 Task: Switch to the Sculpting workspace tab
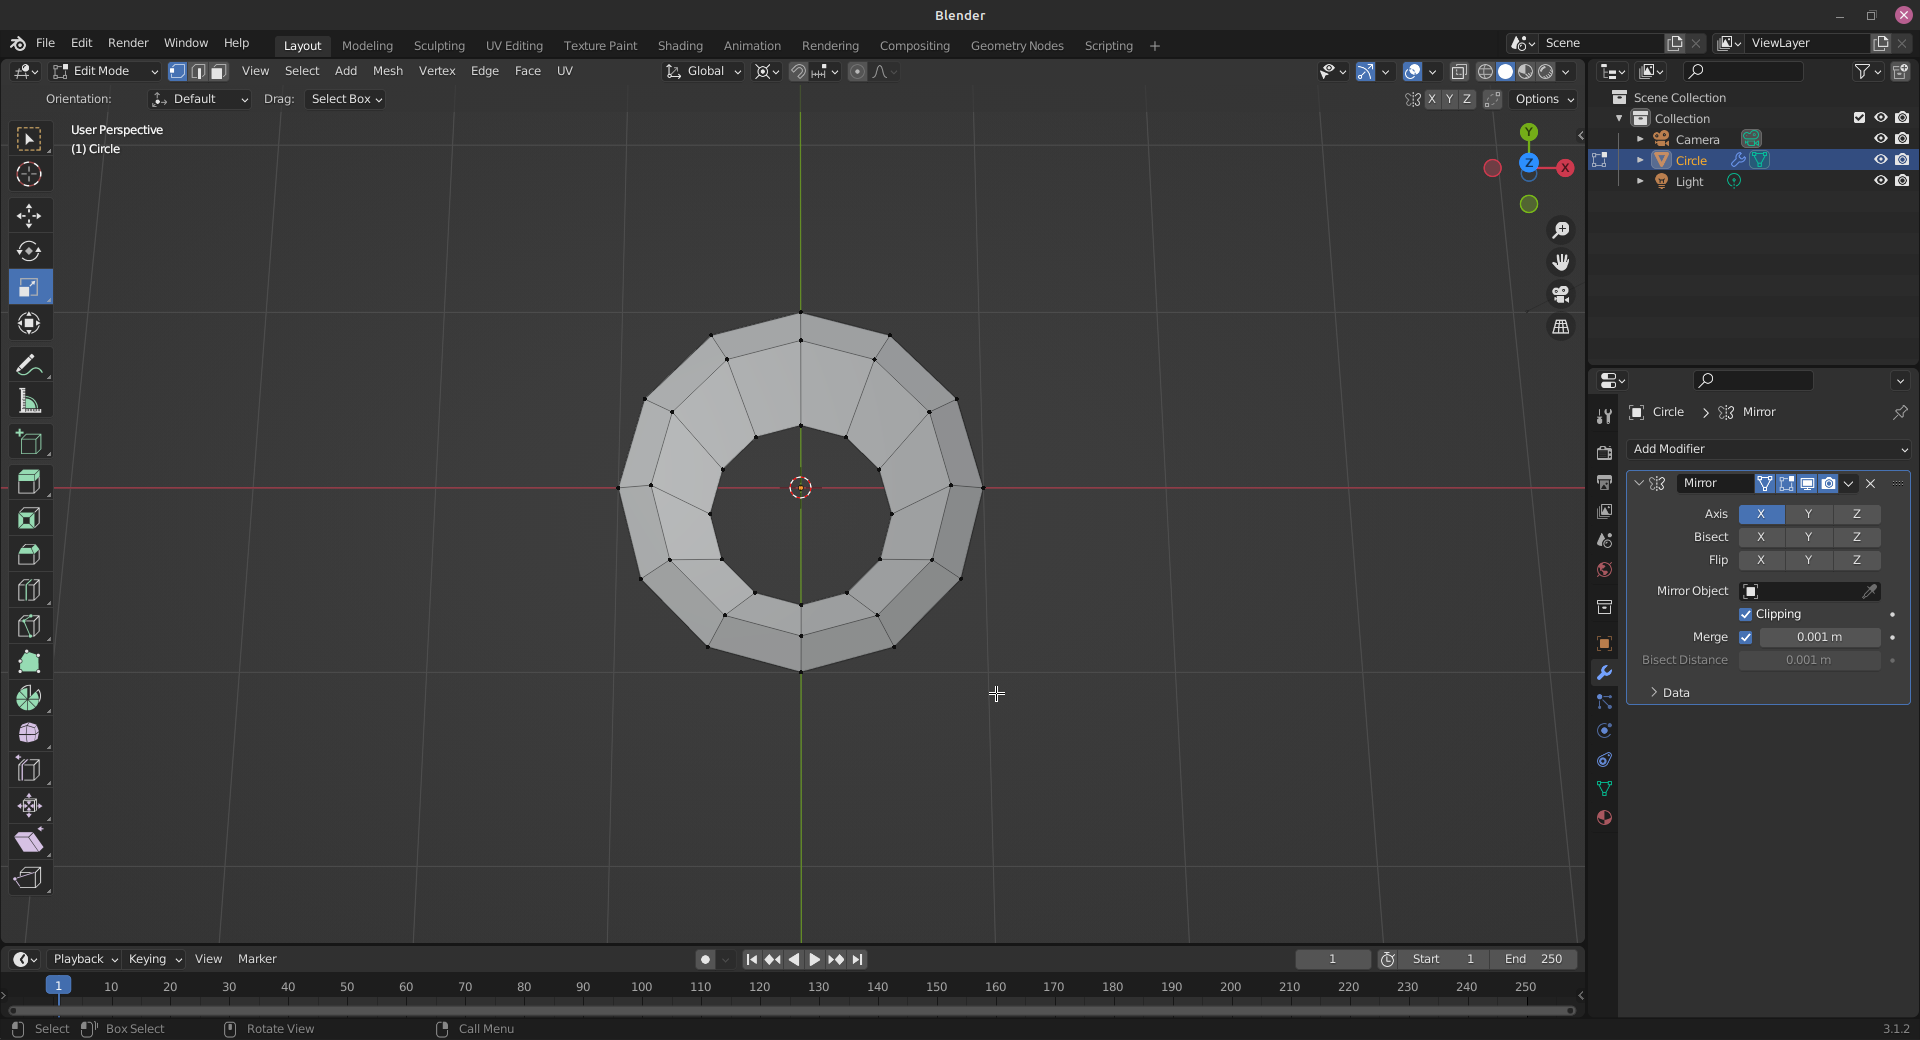[439, 46]
